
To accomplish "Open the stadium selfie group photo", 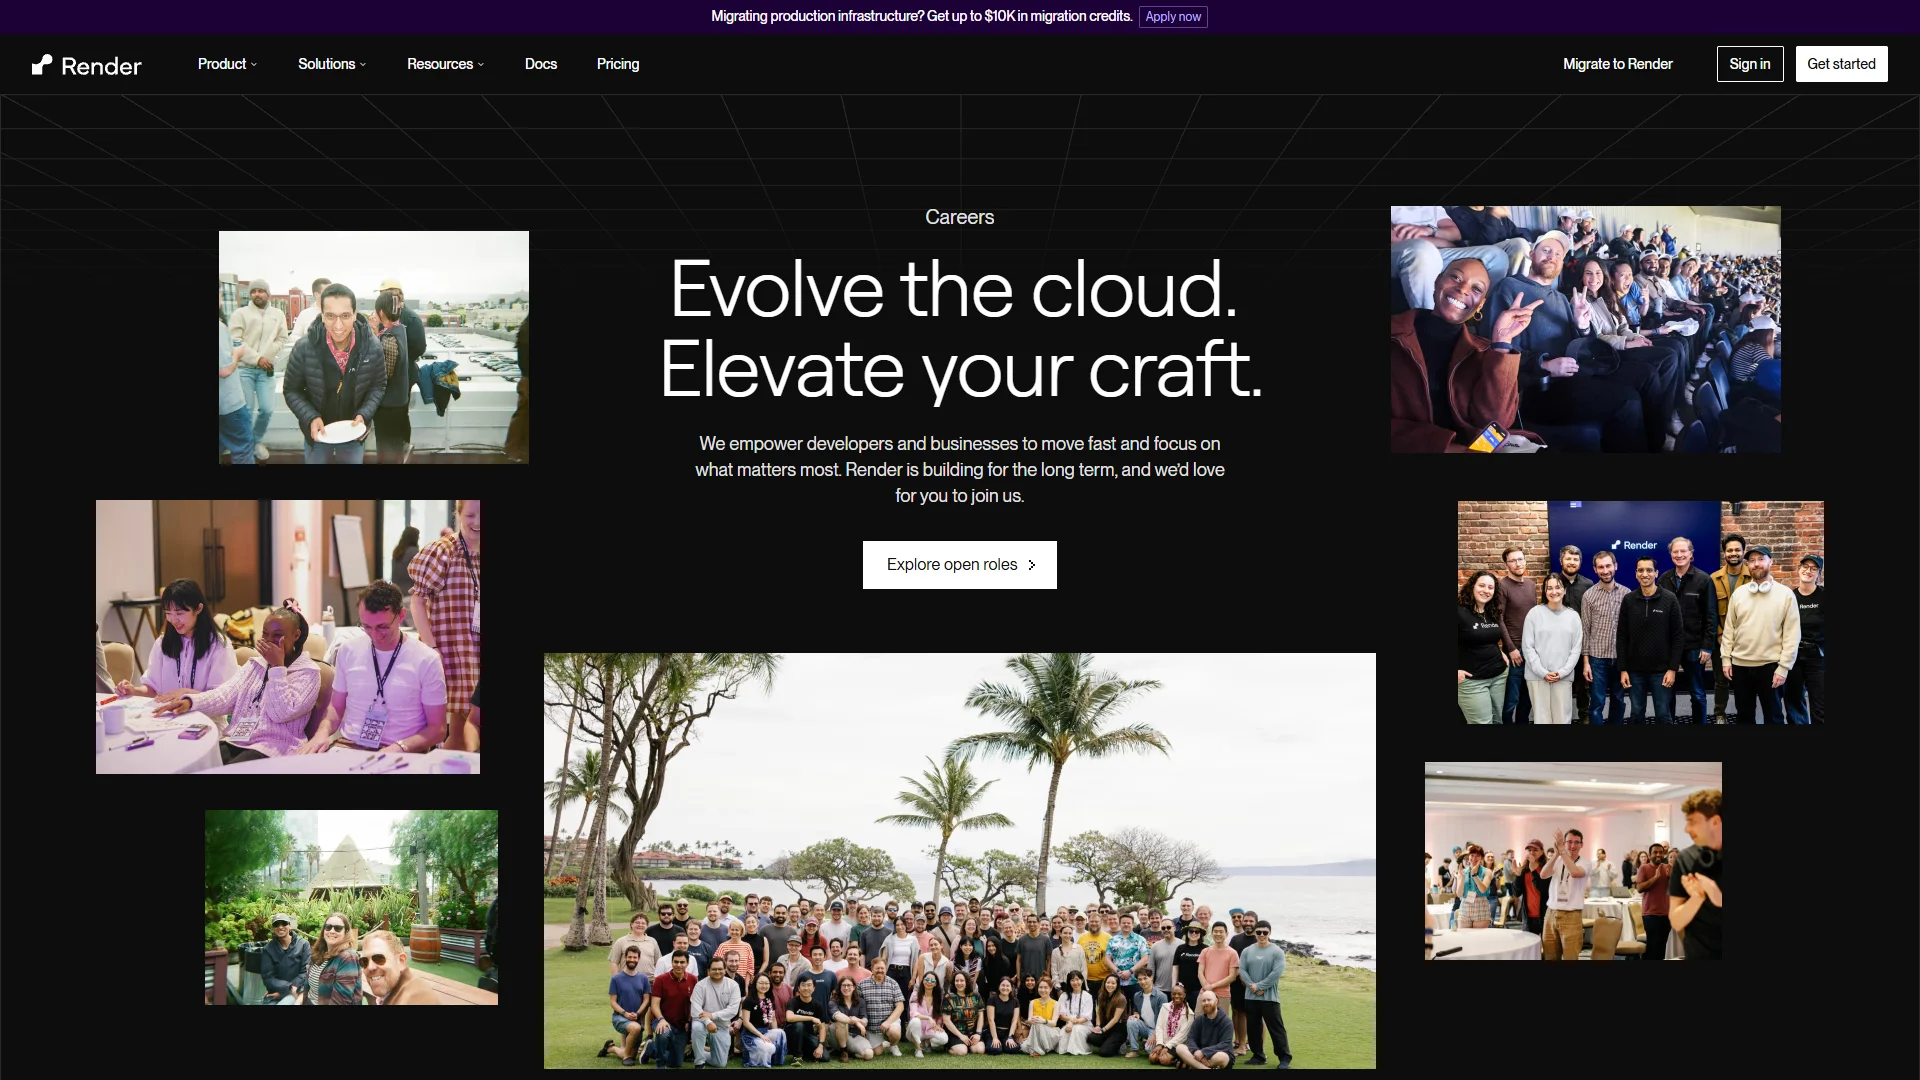I will pos(1585,329).
